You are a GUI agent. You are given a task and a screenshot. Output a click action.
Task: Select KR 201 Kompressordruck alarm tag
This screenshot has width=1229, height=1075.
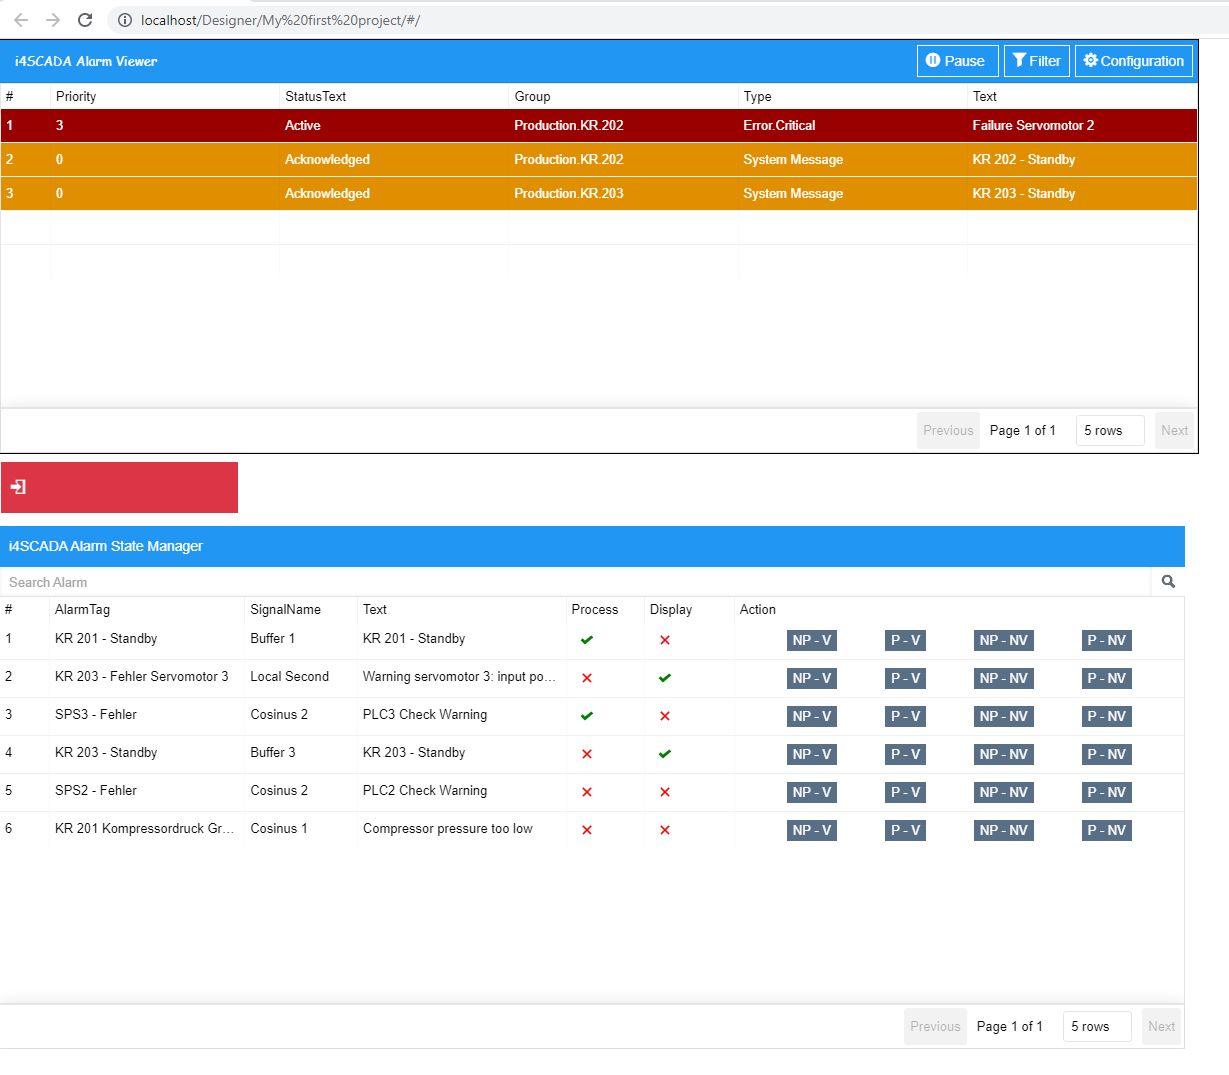[144, 828]
